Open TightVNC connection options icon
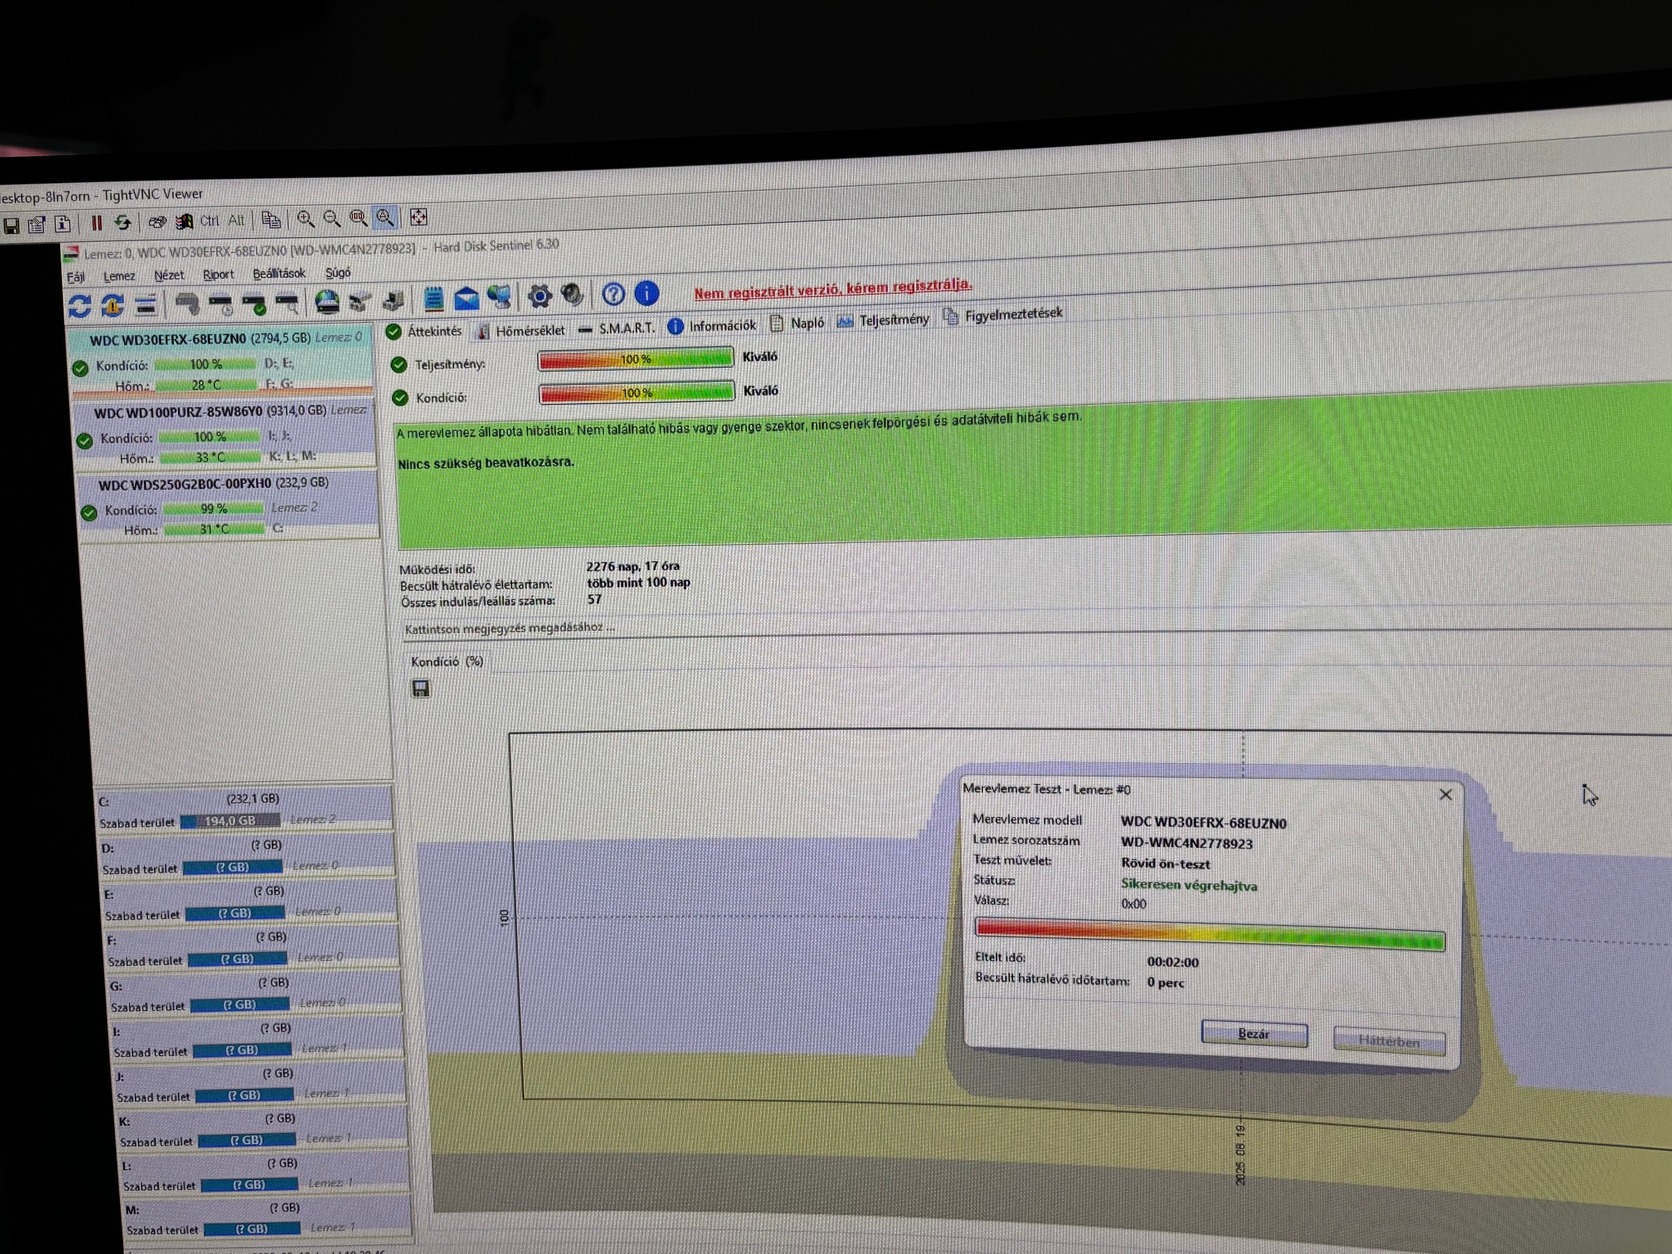This screenshot has width=1672, height=1254. tap(37, 225)
